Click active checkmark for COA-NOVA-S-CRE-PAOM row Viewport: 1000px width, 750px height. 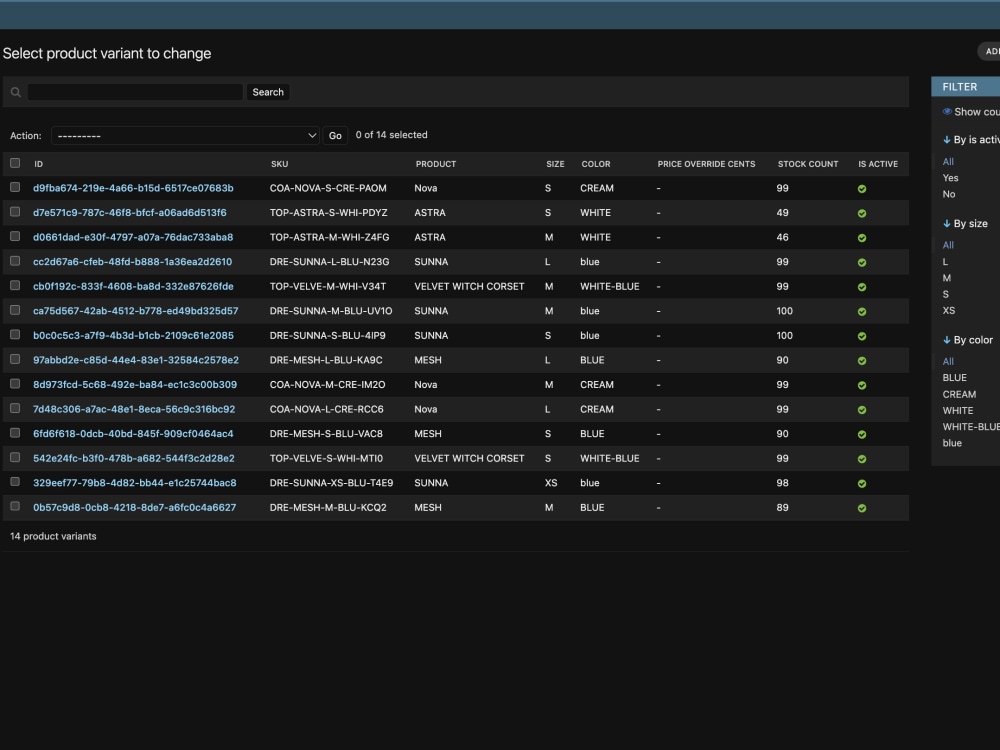point(862,189)
